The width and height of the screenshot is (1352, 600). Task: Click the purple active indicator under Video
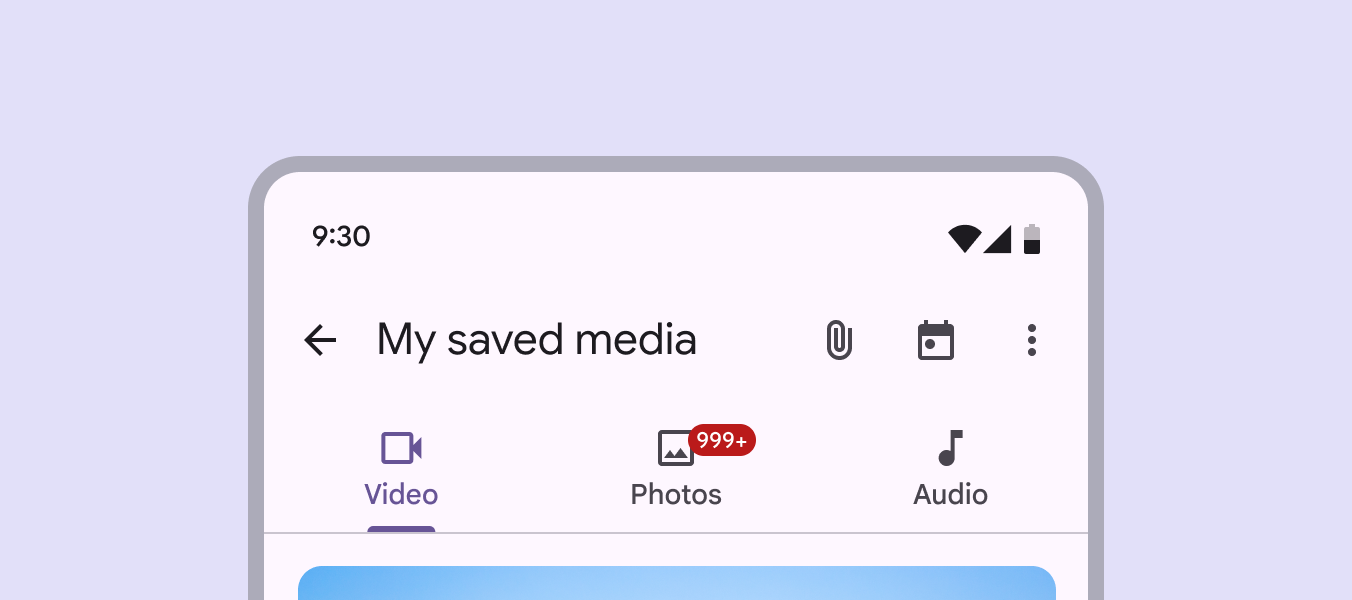[401, 529]
